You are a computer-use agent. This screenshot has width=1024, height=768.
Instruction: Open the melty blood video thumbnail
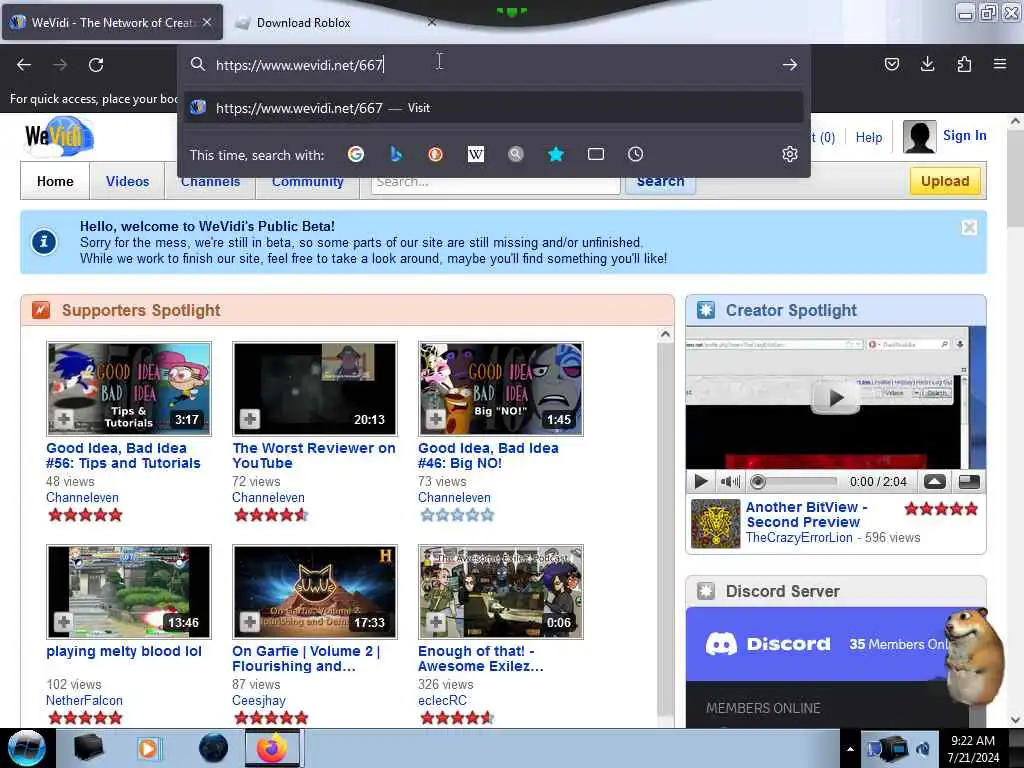tap(129, 592)
